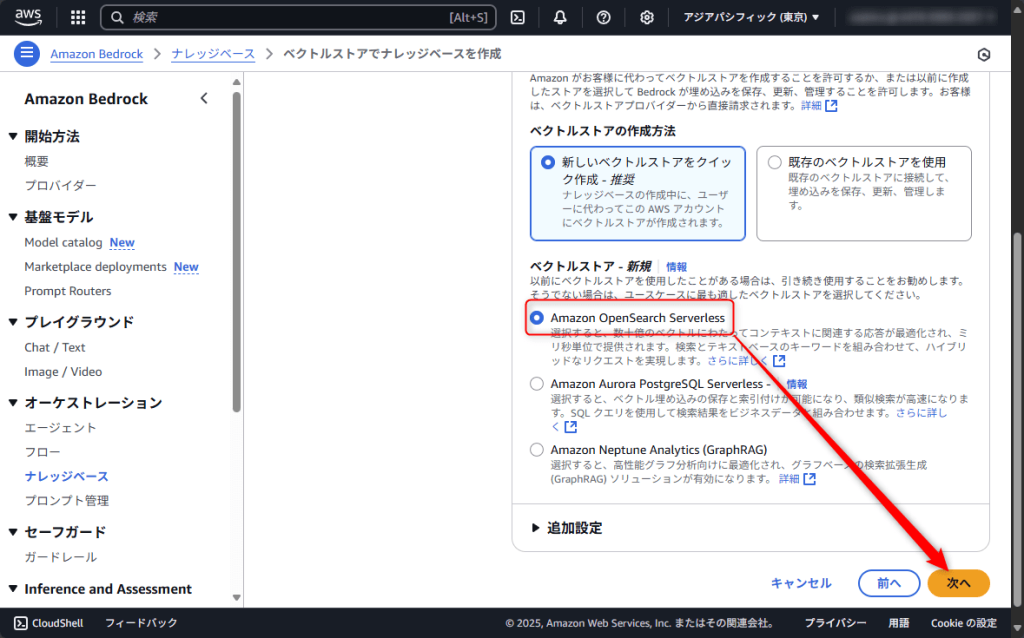Image resolution: width=1024 pixels, height=638 pixels.
Task: Click the 検索 search input field
Action: click(x=298, y=18)
